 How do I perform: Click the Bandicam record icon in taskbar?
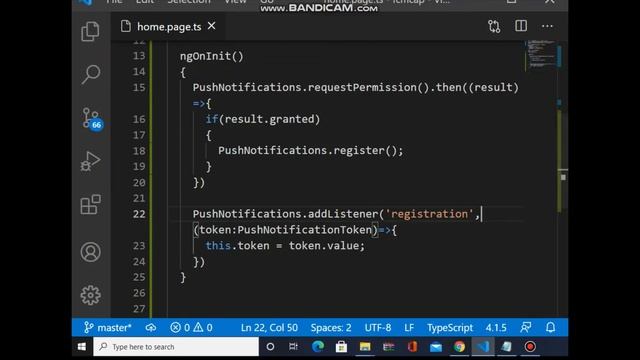pos(530,347)
